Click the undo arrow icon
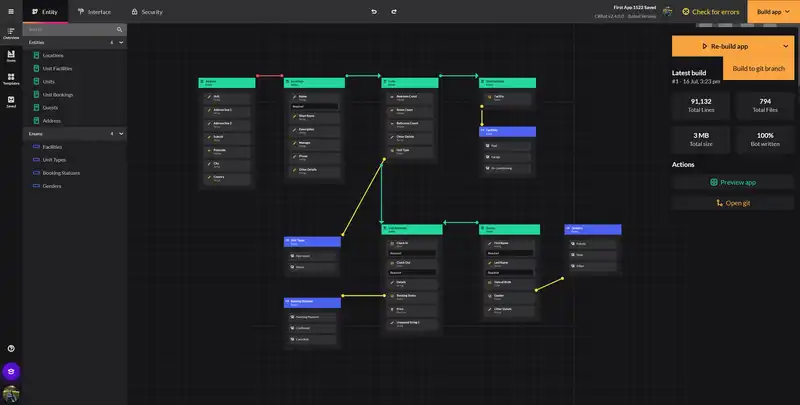Image resolution: width=800 pixels, height=405 pixels. [374, 12]
